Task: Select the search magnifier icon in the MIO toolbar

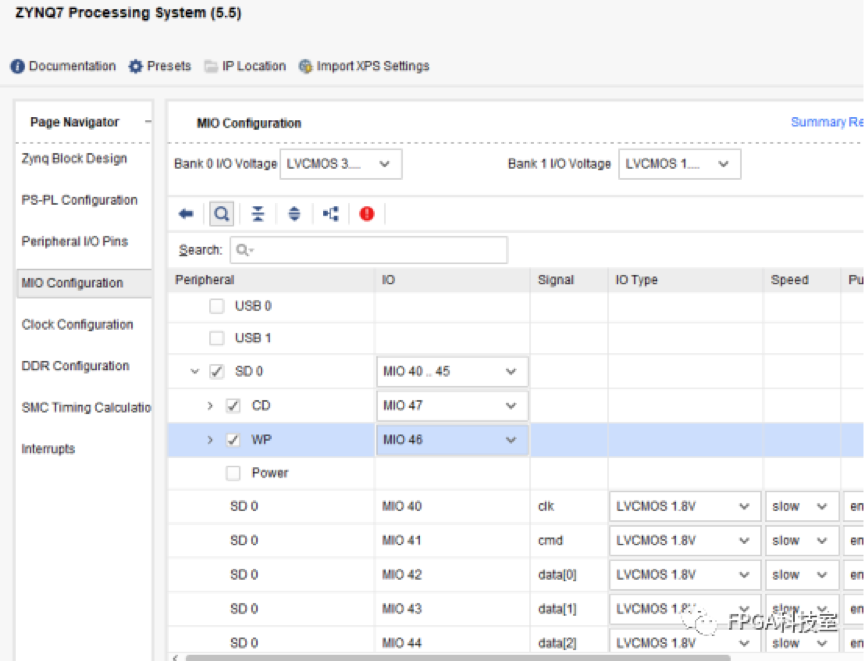Action: (220, 213)
